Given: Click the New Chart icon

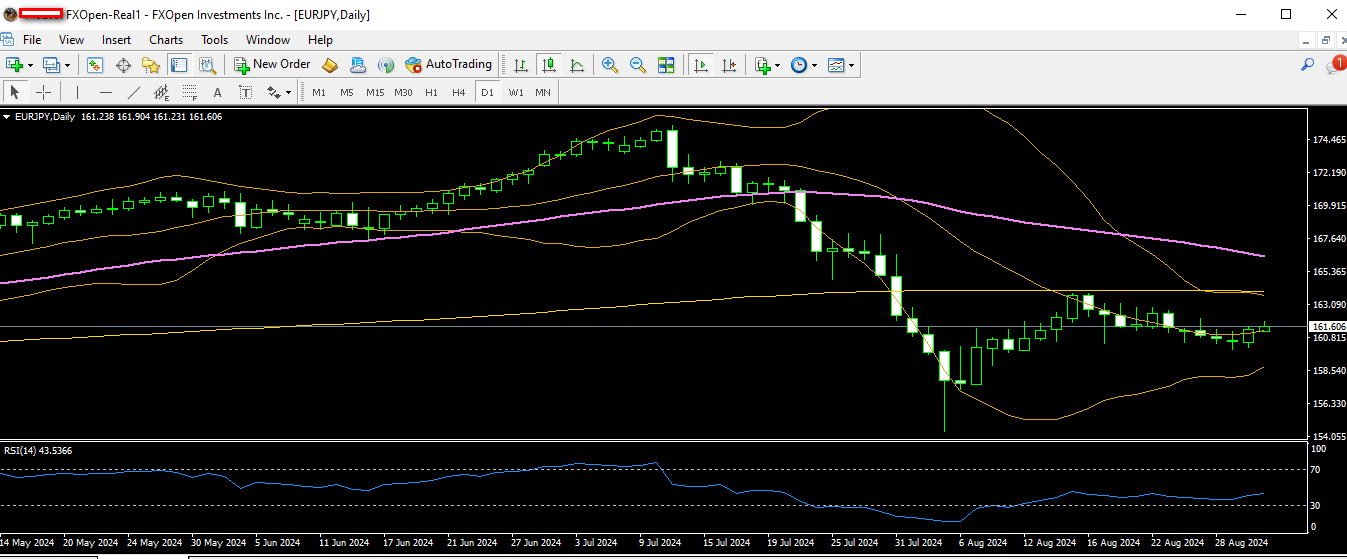Looking at the screenshot, I should (15, 65).
